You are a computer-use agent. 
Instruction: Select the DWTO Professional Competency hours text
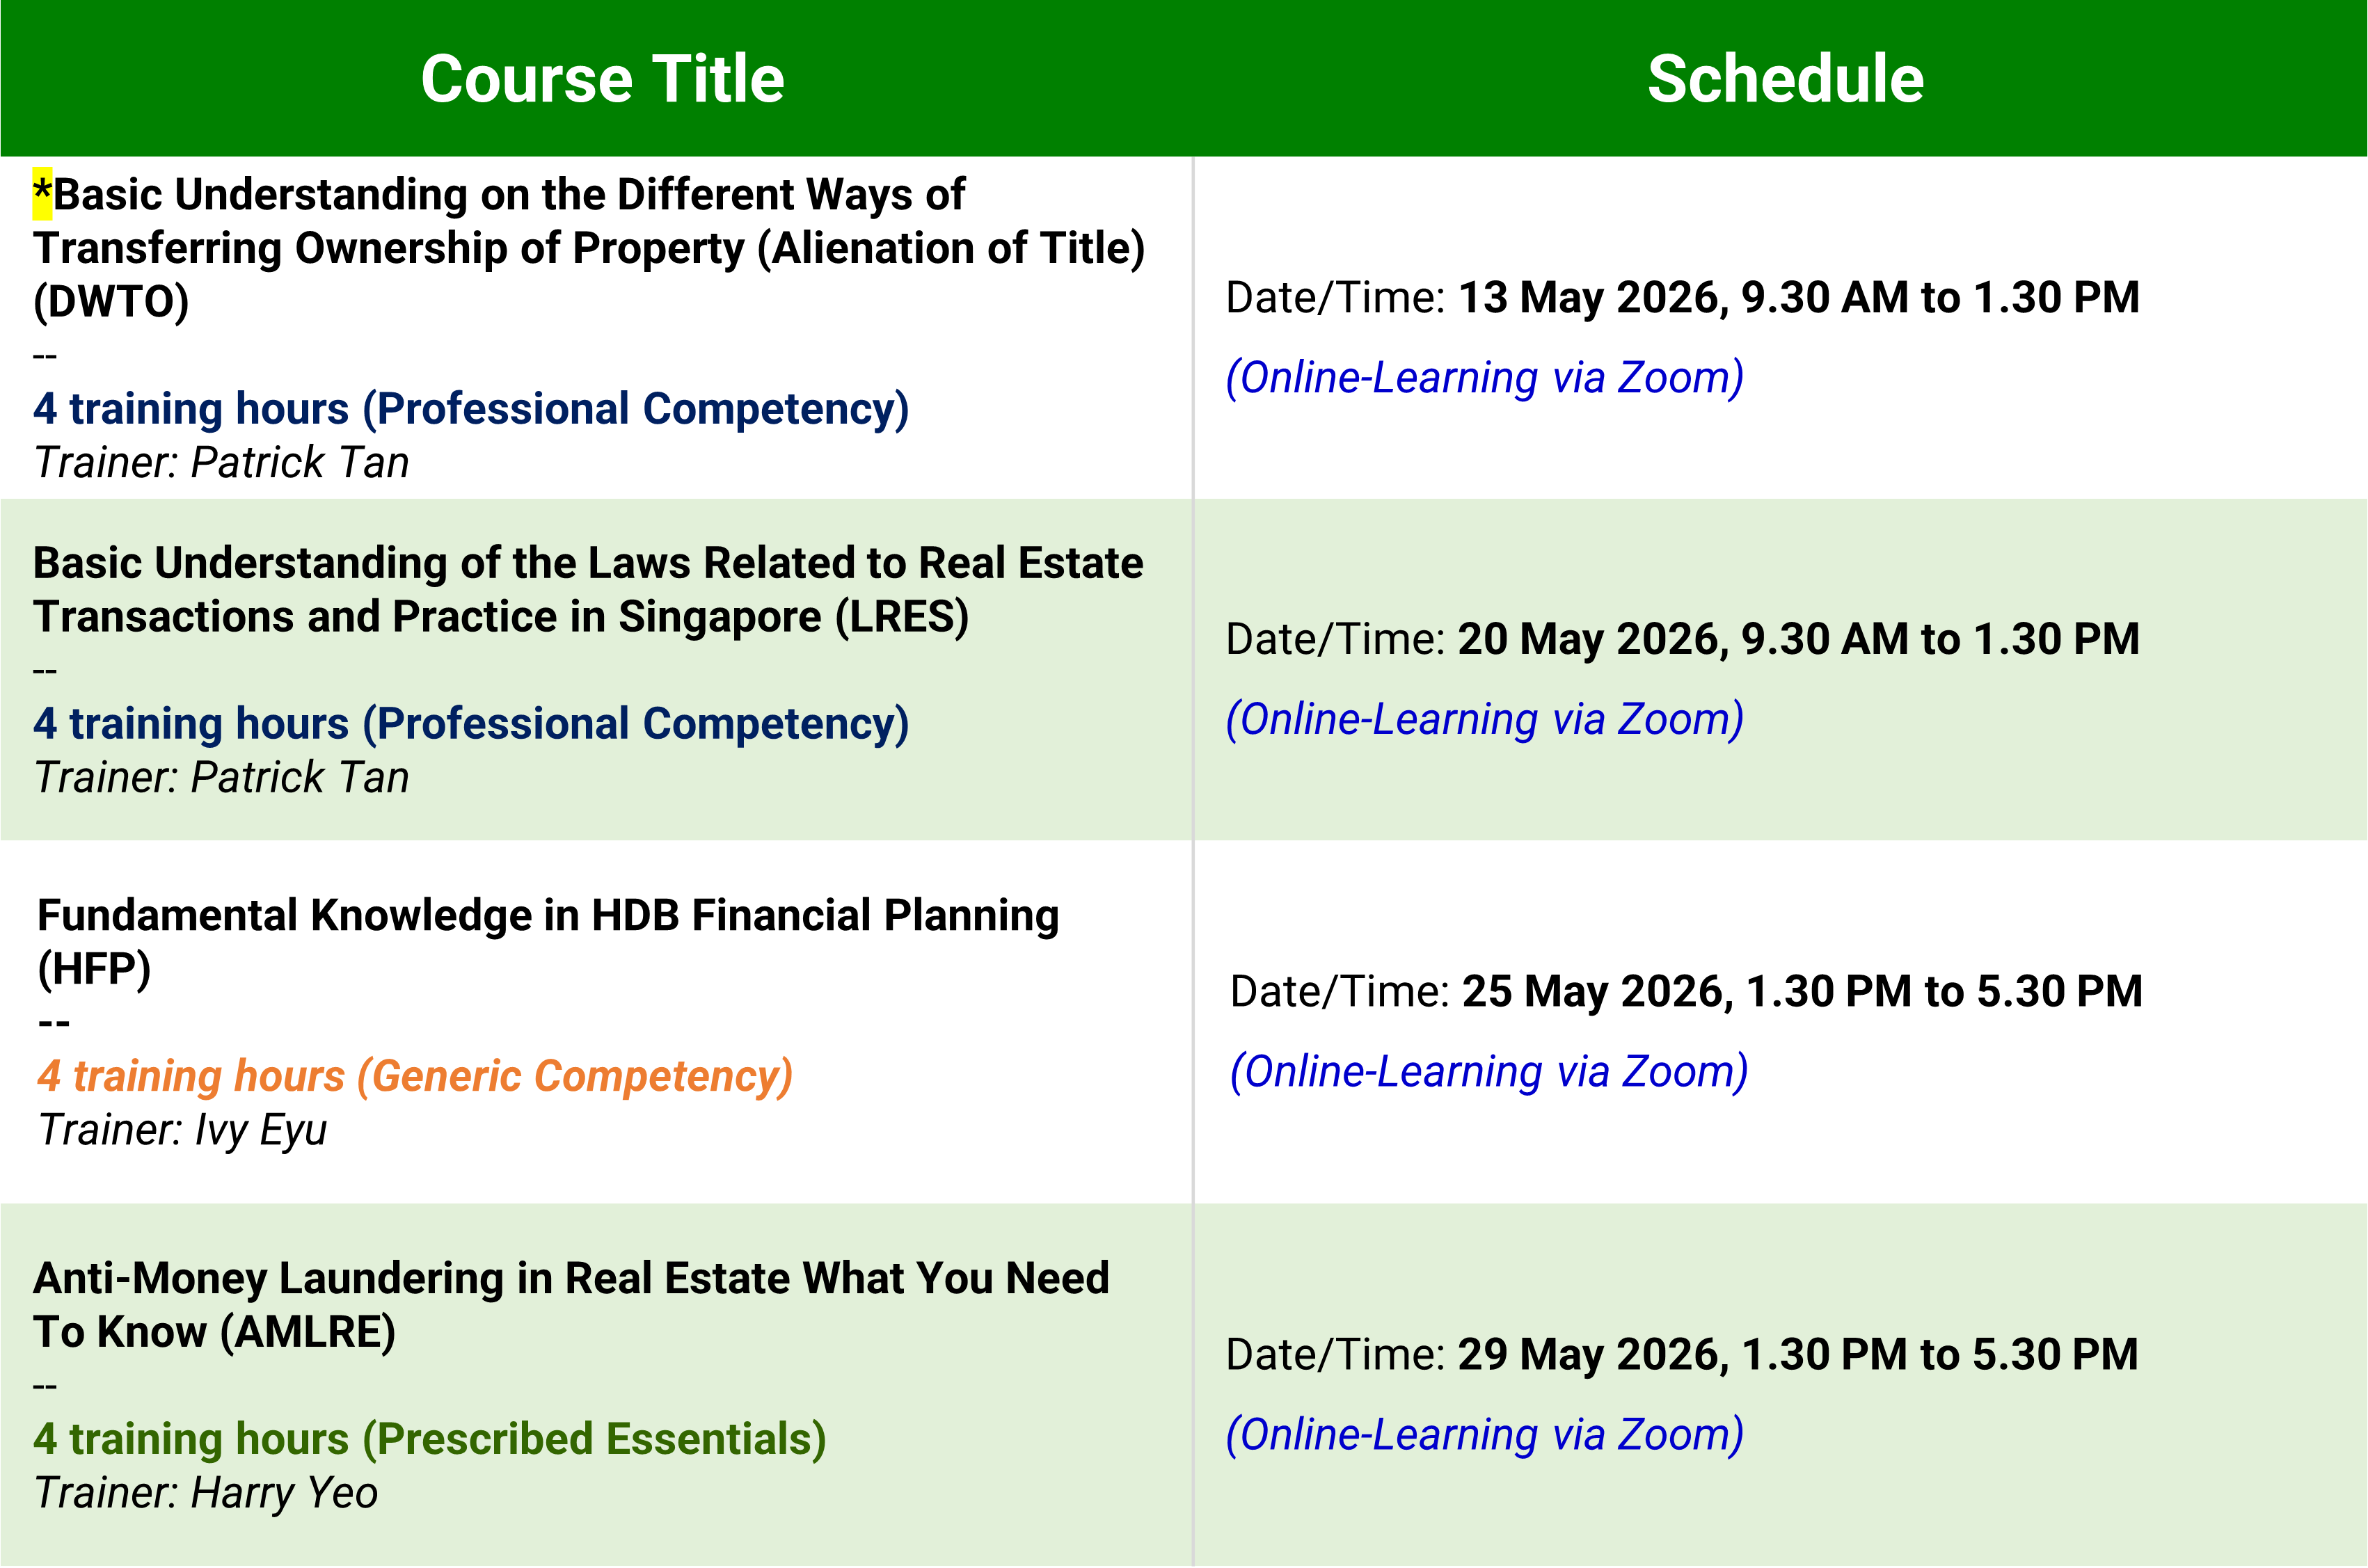(470, 409)
